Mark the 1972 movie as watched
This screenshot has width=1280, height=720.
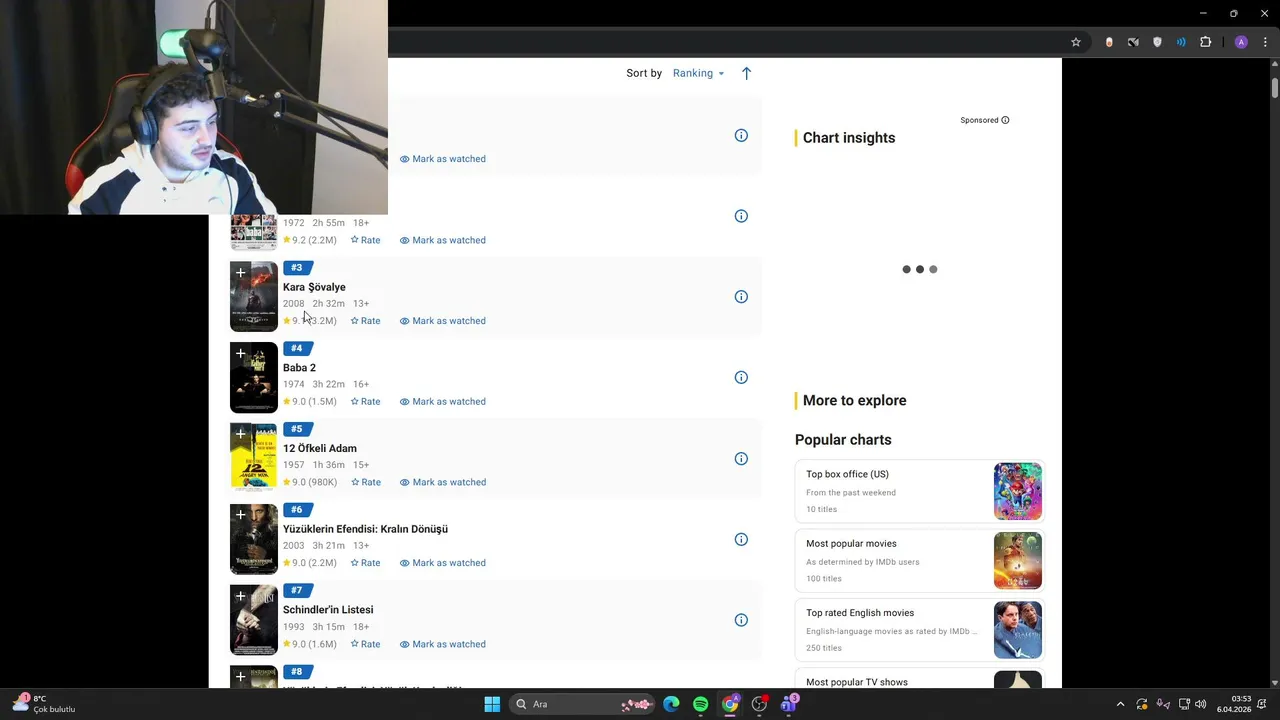pos(443,240)
